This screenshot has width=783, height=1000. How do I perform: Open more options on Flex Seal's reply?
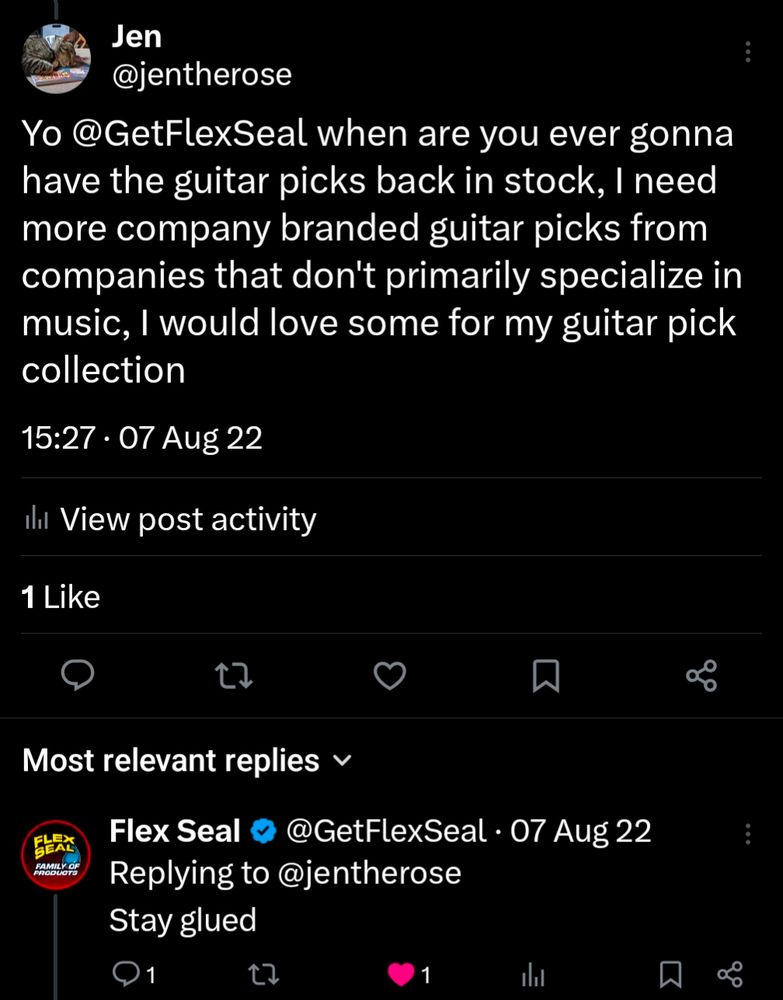point(748,832)
